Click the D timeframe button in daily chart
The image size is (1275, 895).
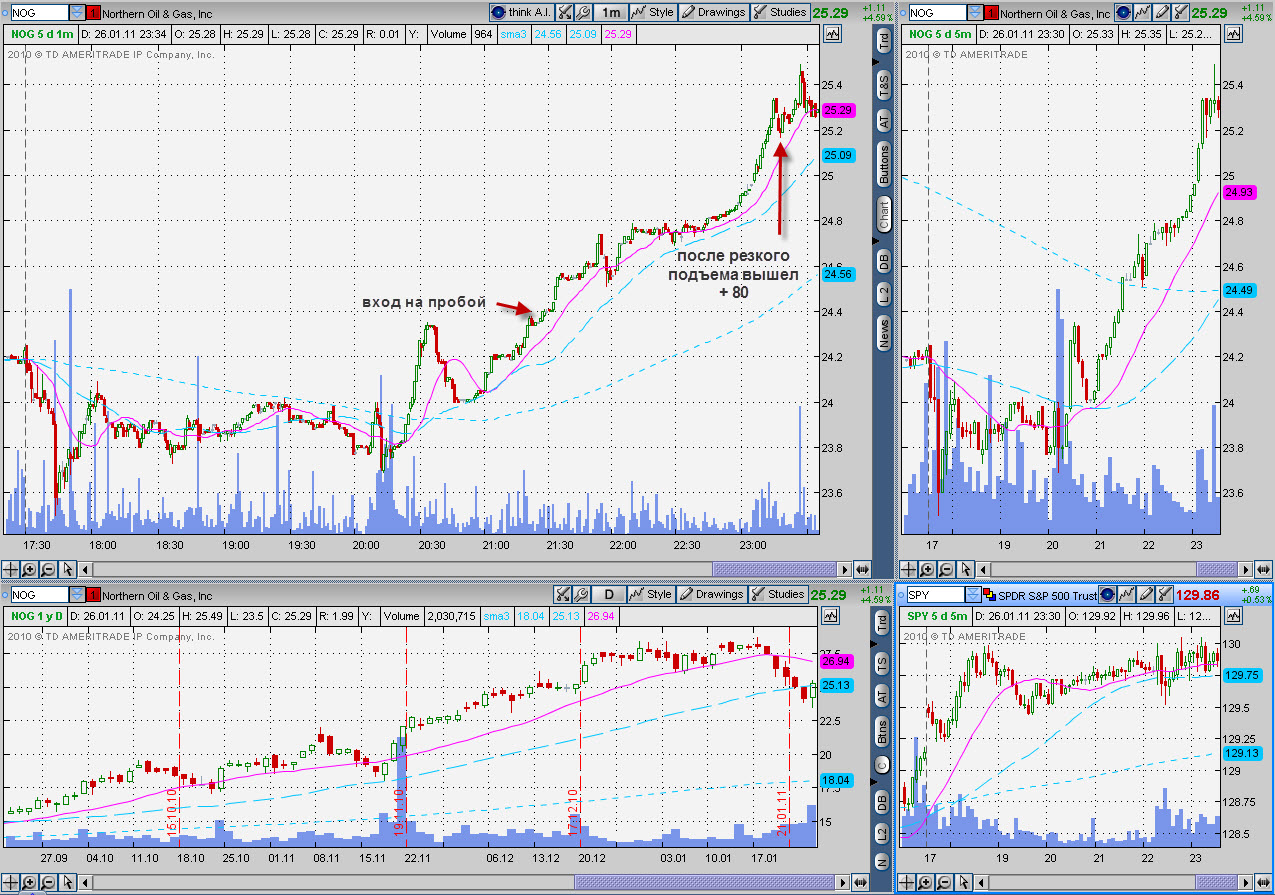(607, 594)
